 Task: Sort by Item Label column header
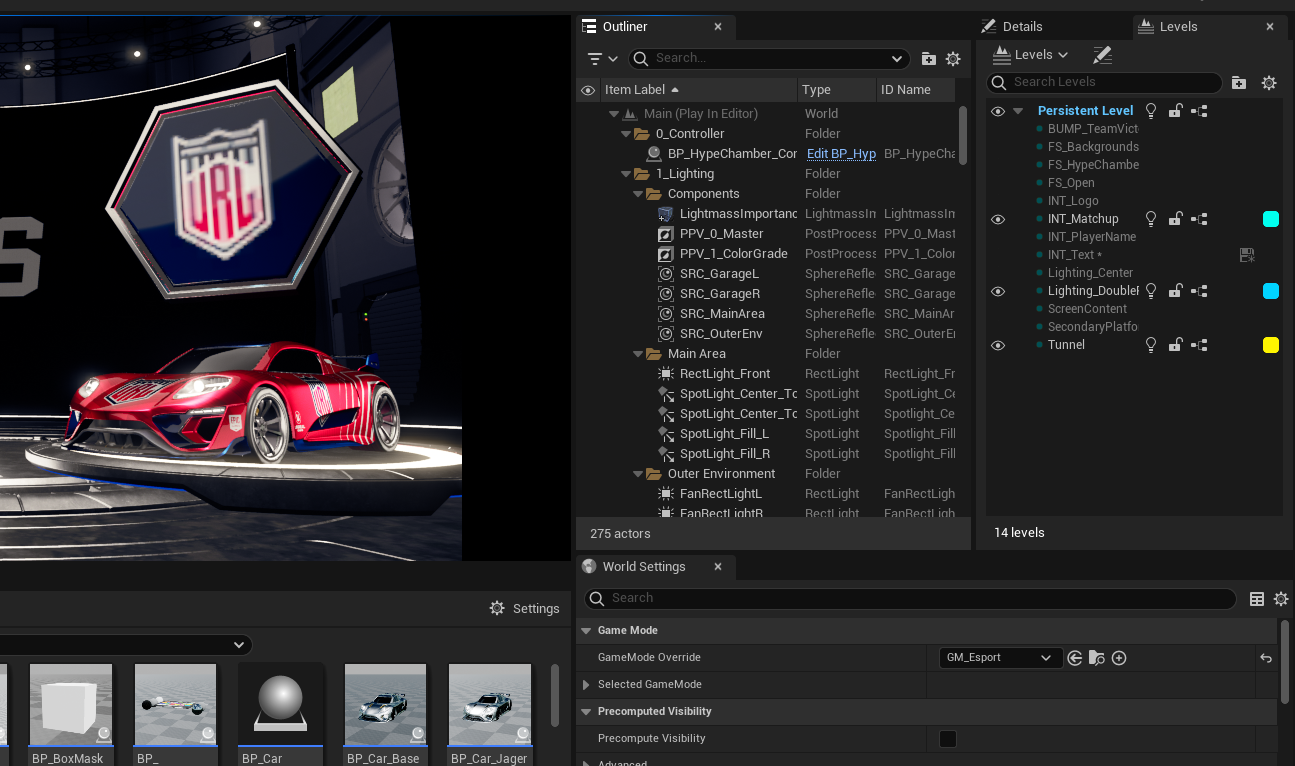[x=634, y=90]
